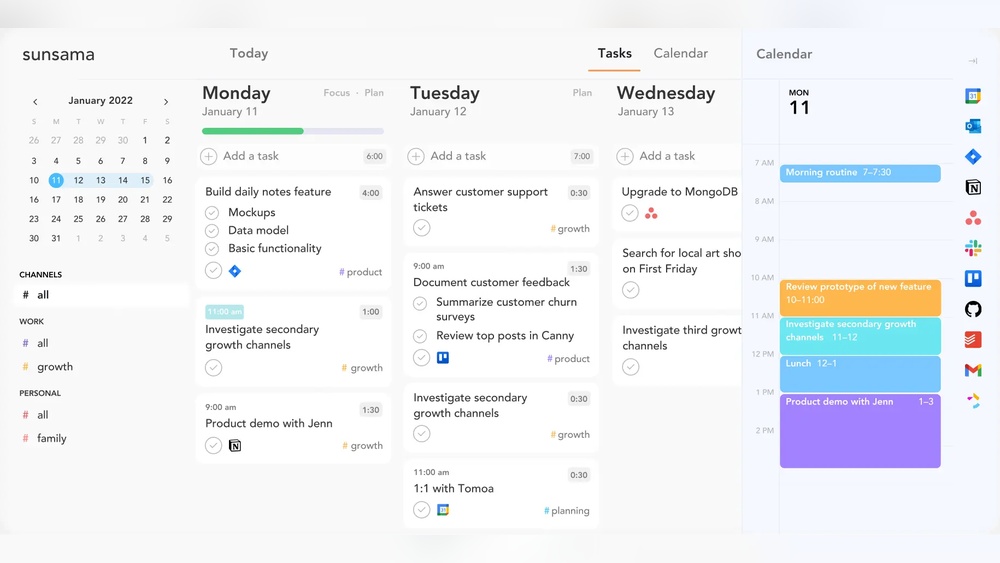Open Trello integration in right sidebar
The width and height of the screenshot is (1000, 563).
tap(973, 279)
